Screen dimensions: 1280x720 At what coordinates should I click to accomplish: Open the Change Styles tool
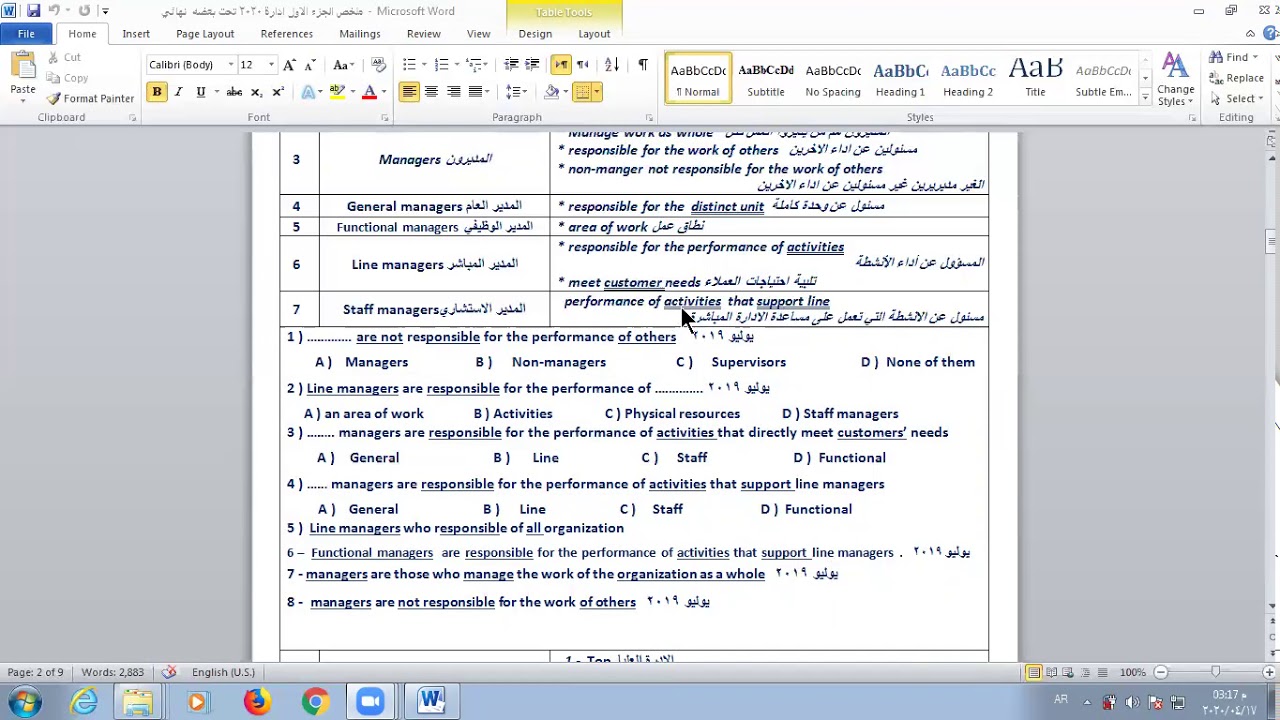tap(1176, 78)
